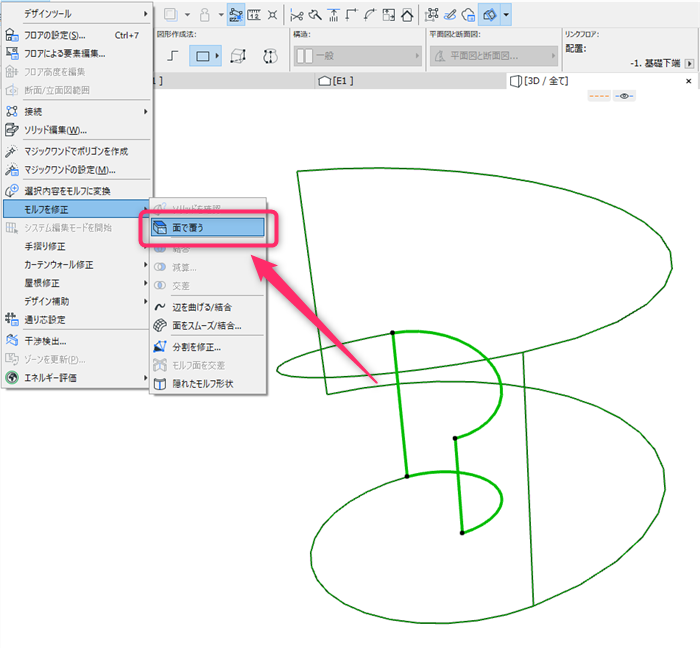This screenshot has height=648, width=700.
Task: Expand the dropdown arrow beside last toolbar icon
Action: 506,15
